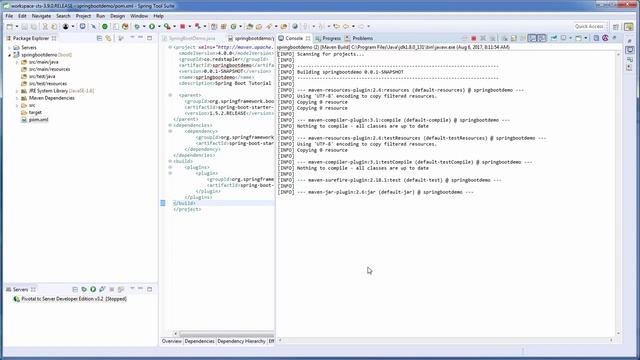Image resolution: width=640 pixels, height=360 pixels.
Task: Open Package Explorer view menu arrow
Action: tap(132, 38)
